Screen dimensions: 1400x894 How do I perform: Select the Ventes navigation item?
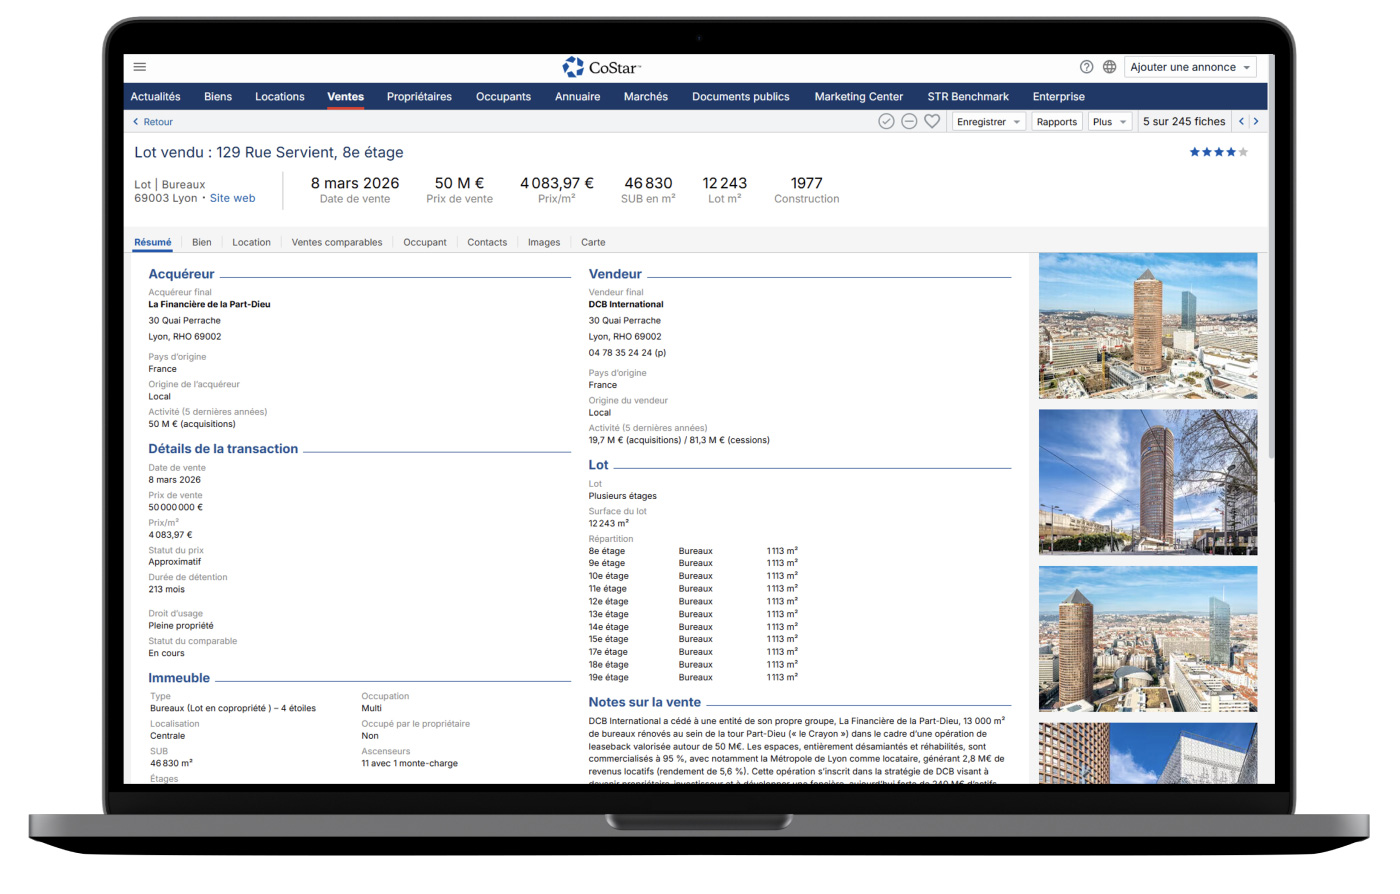tap(345, 97)
